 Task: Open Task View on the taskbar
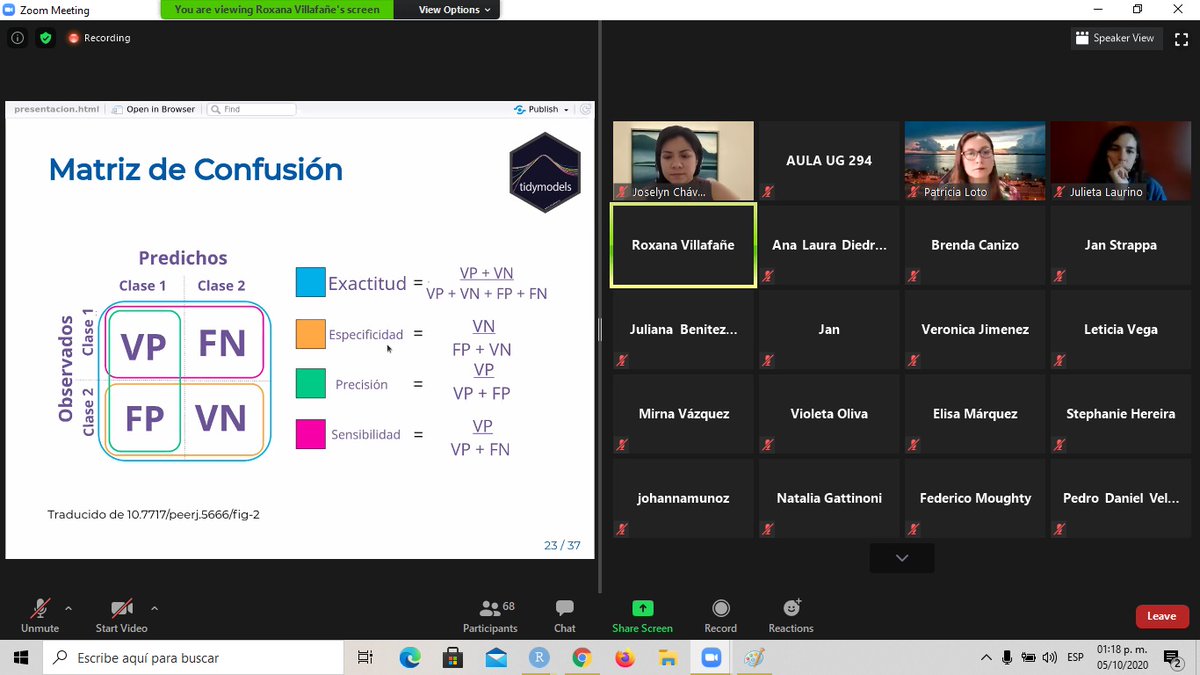pyautogui.click(x=365, y=657)
